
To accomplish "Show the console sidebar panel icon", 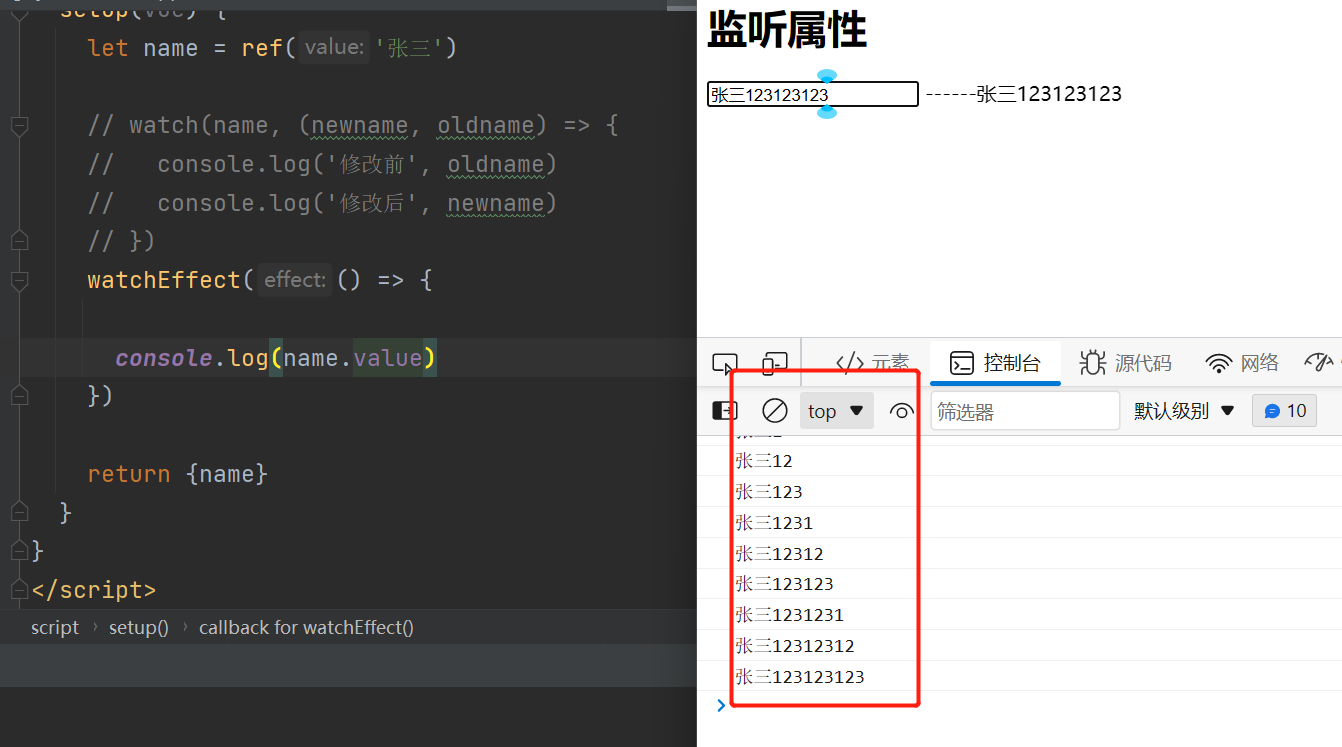I will 725,411.
